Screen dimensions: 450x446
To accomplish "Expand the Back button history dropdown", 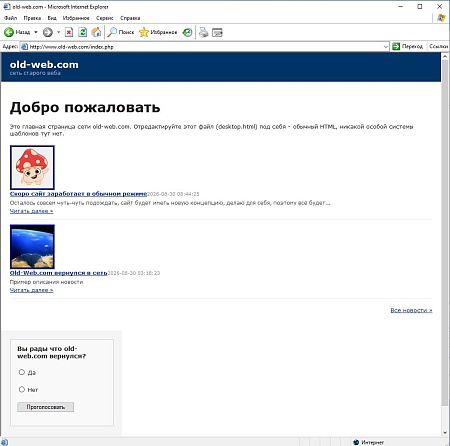I will coord(36,32).
